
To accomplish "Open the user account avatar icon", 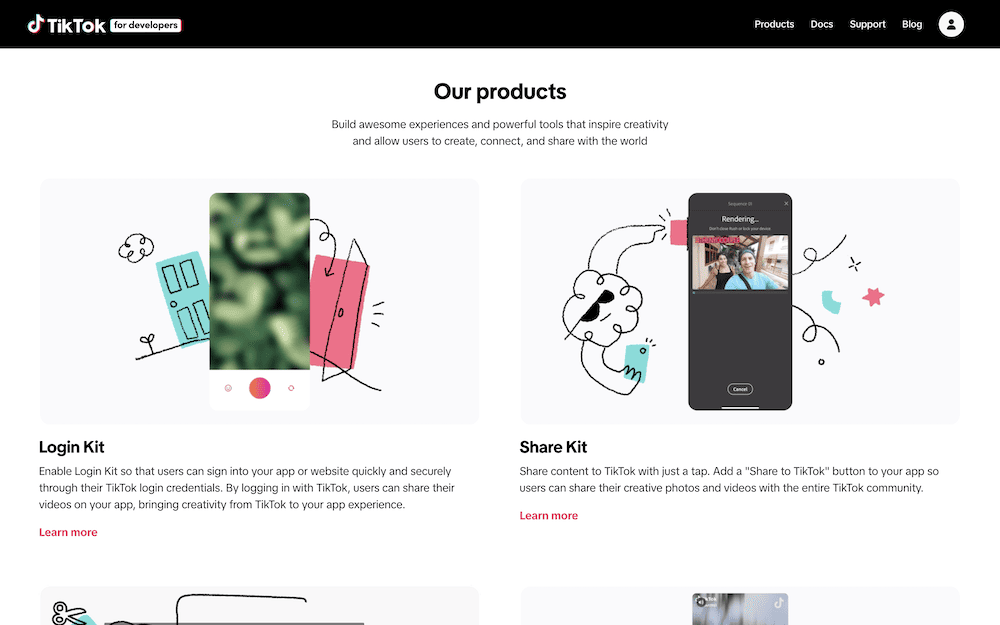I will [951, 24].
